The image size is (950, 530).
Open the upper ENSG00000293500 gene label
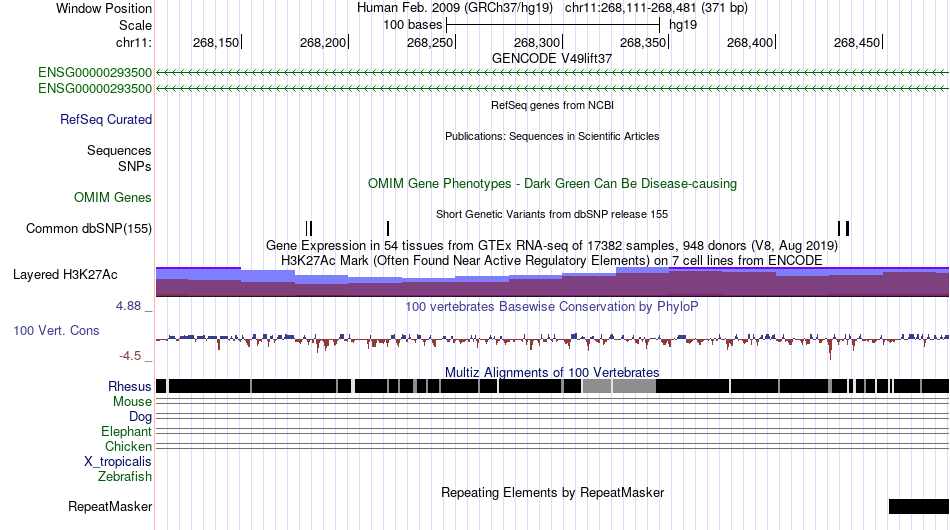(95, 73)
